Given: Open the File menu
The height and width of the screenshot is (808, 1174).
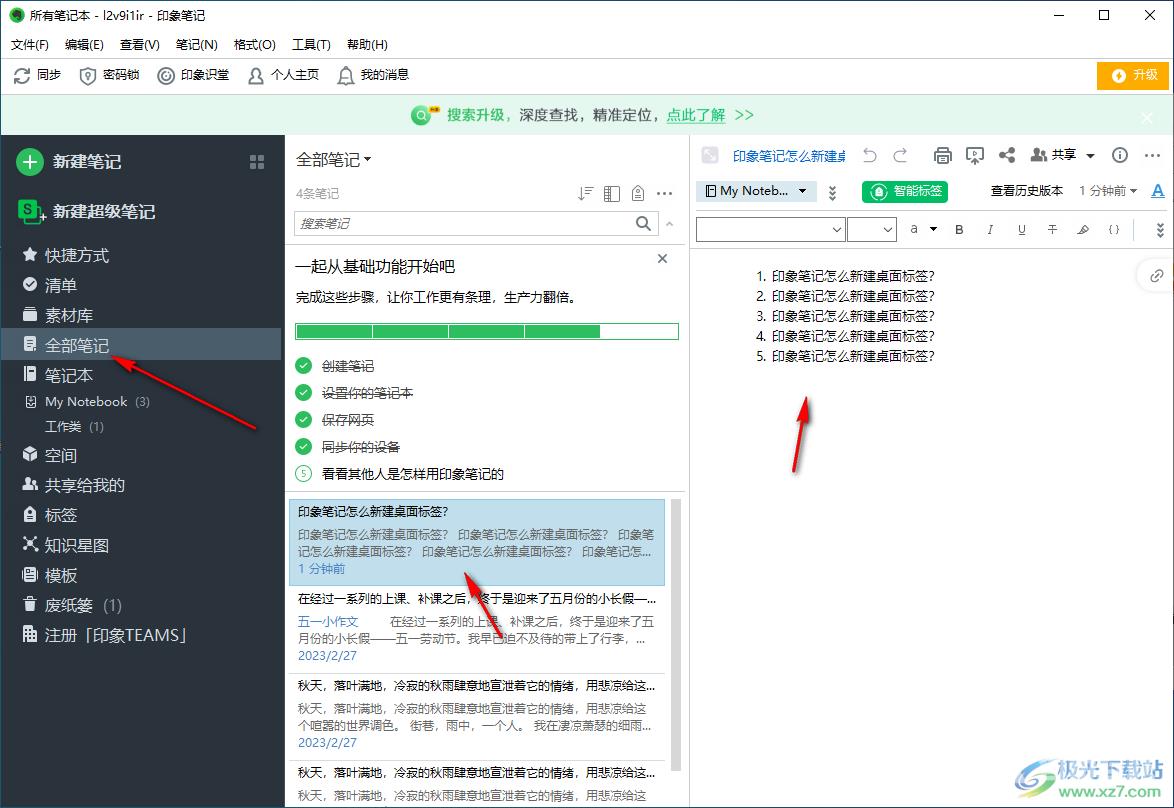Looking at the screenshot, I should [30, 44].
